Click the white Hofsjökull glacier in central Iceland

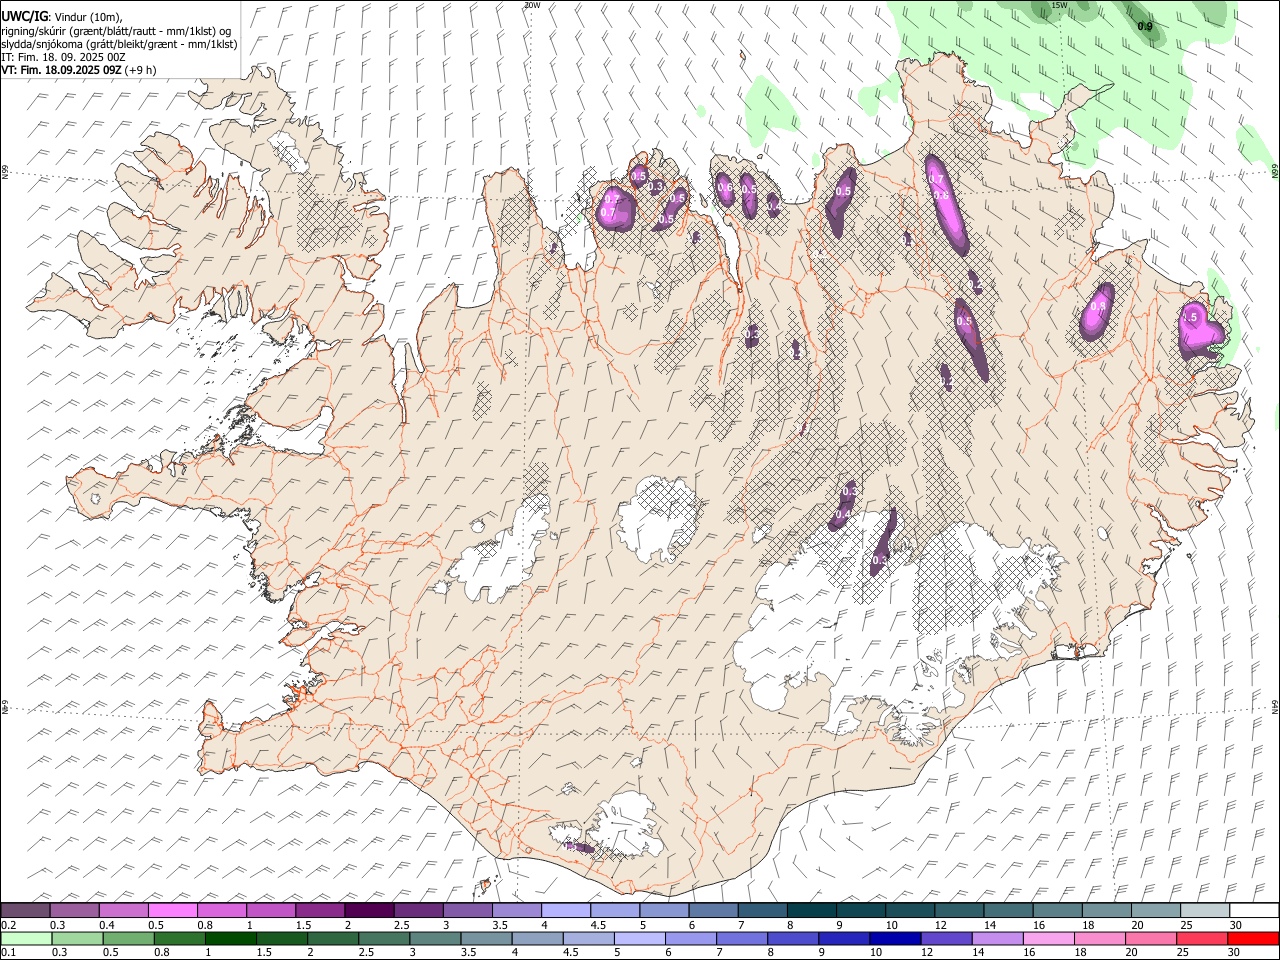pos(657,520)
